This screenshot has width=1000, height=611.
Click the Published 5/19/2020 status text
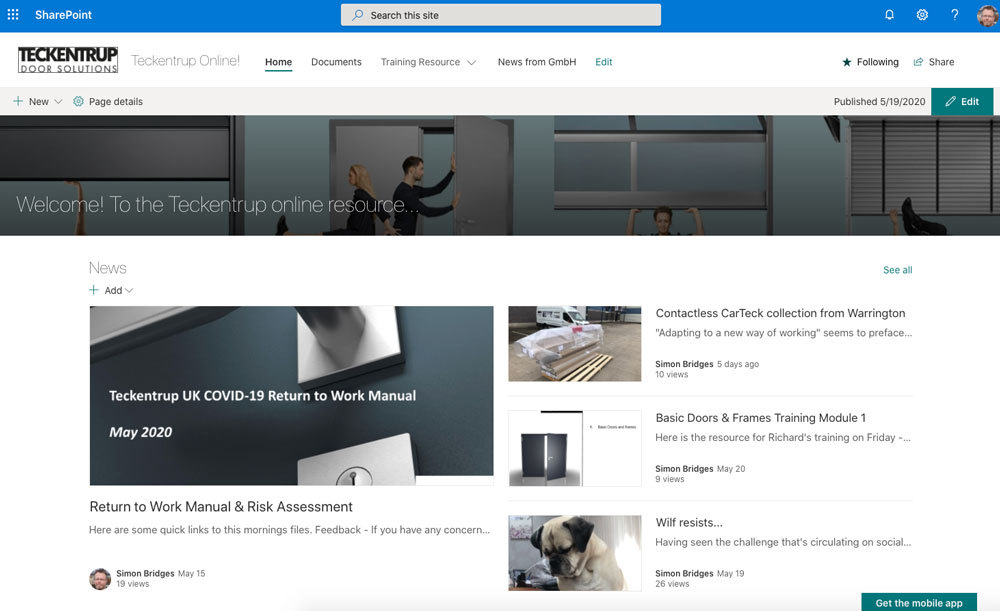[x=879, y=101]
